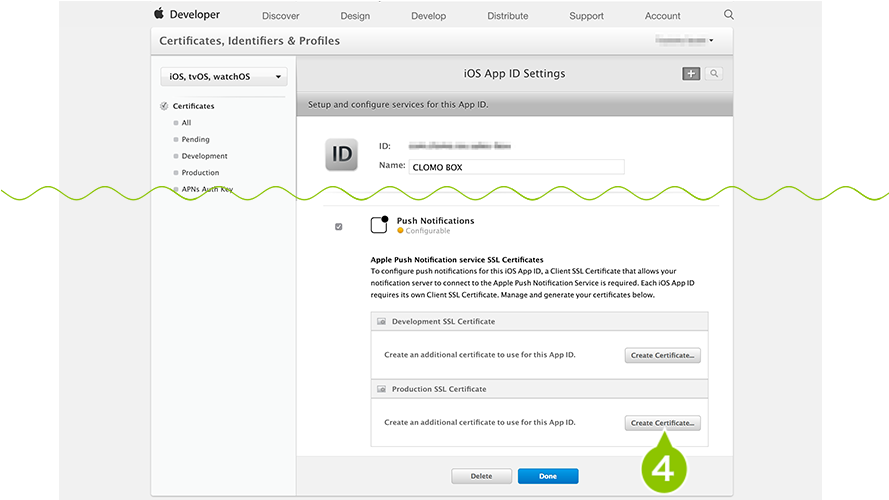Open the iOS, tvOS, watchOS platform dropdown
Image resolution: width=889 pixels, height=500 pixels.
point(224,77)
